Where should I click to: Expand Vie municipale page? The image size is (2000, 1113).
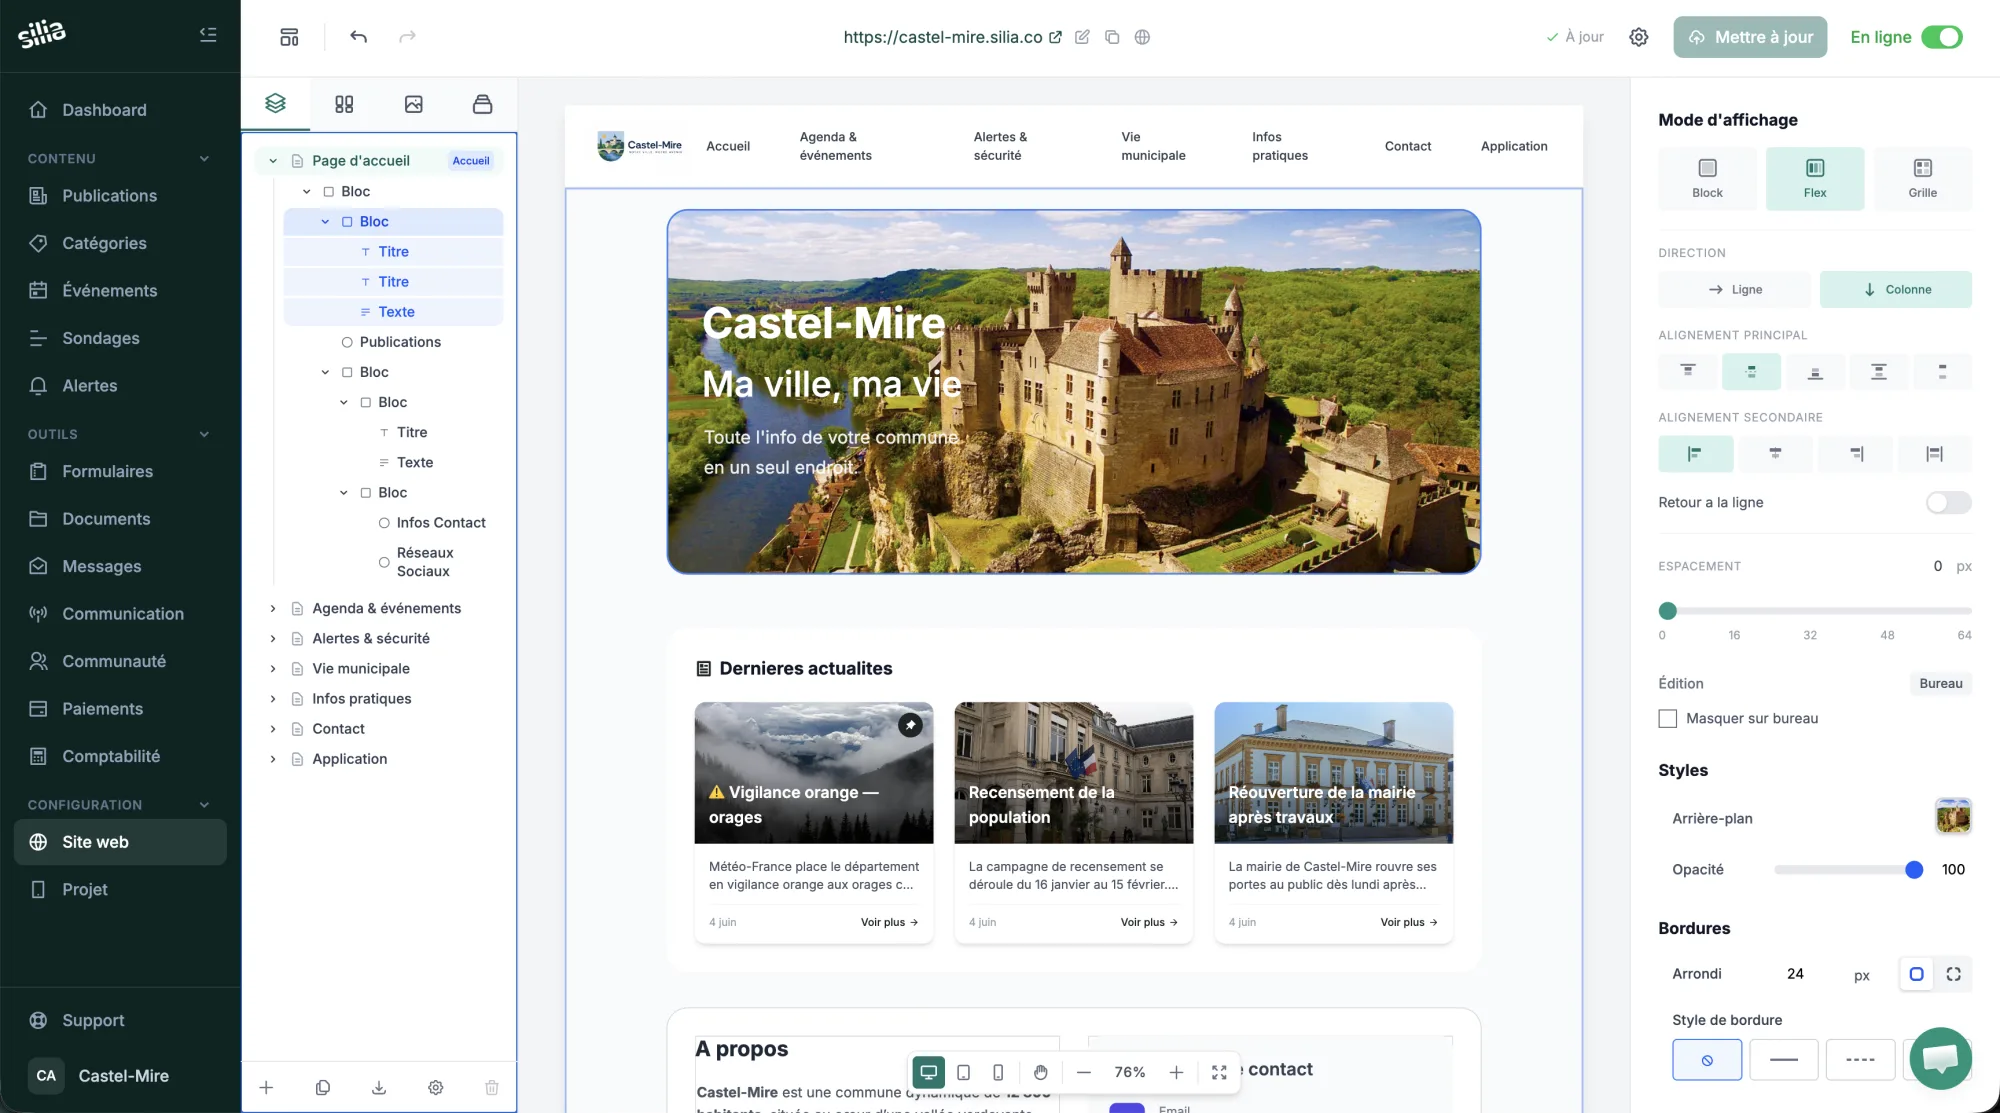tap(273, 669)
